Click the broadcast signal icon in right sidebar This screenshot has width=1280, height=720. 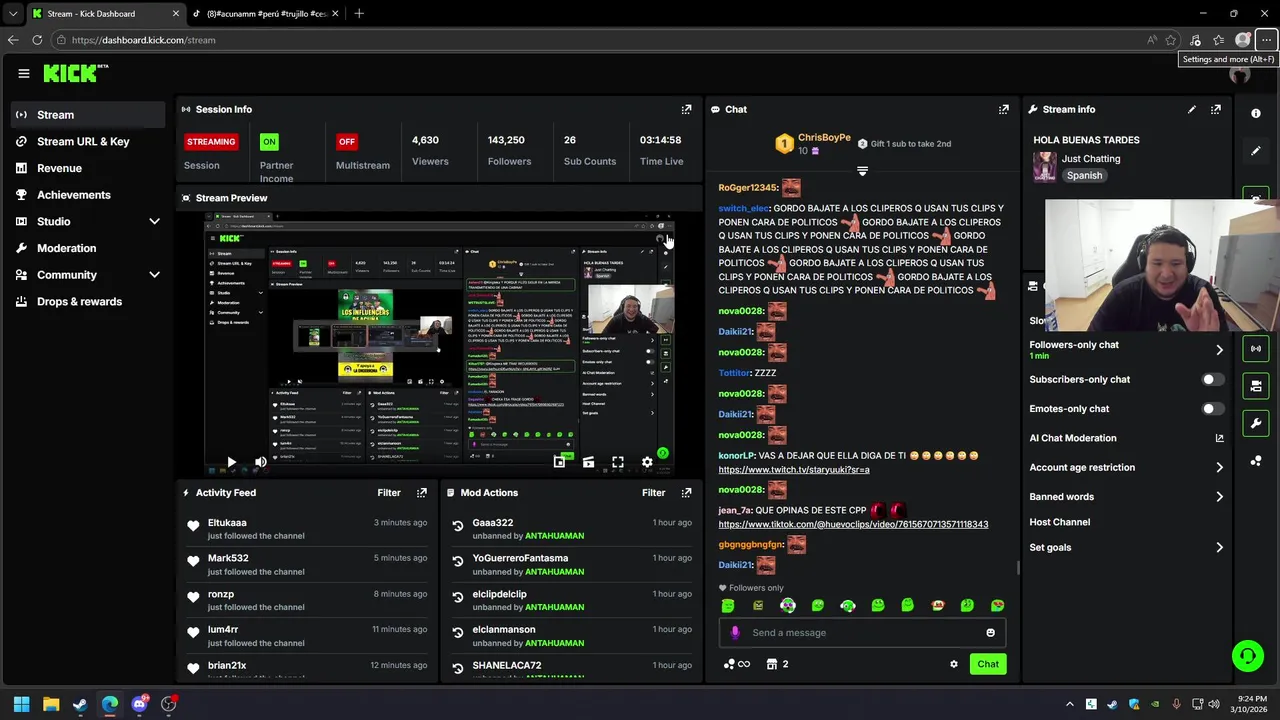tap(1256, 348)
